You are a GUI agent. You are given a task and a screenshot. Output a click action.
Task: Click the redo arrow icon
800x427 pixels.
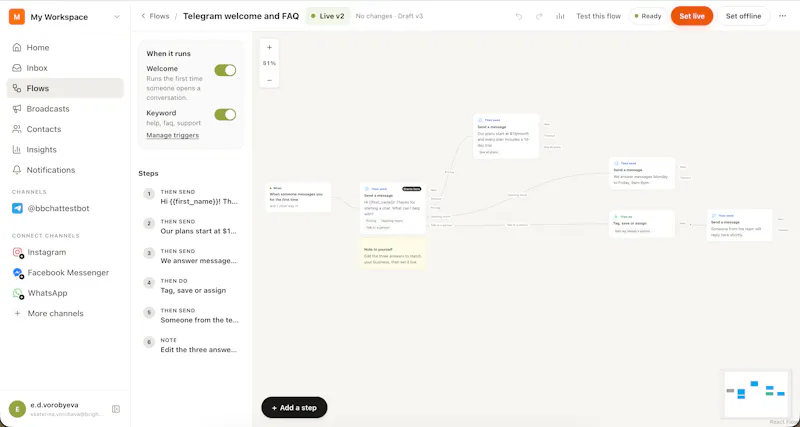point(539,16)
